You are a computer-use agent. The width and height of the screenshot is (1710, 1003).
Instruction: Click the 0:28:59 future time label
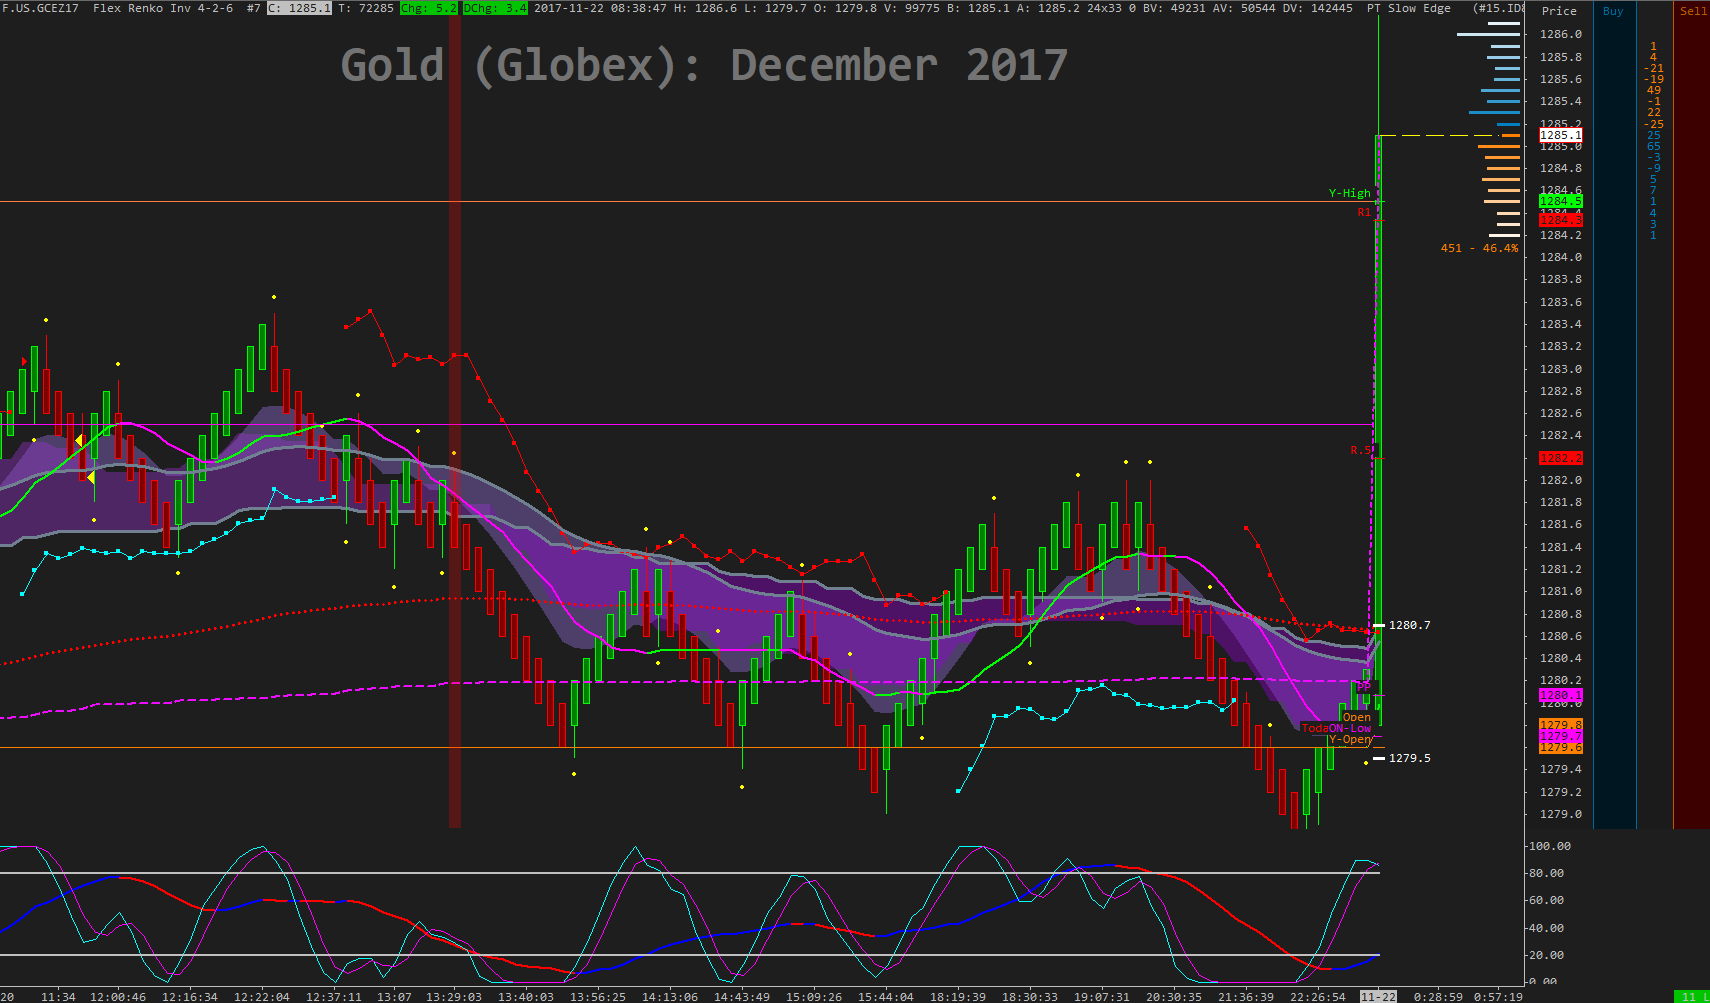pyautogui.click(x=1438, y=997)
